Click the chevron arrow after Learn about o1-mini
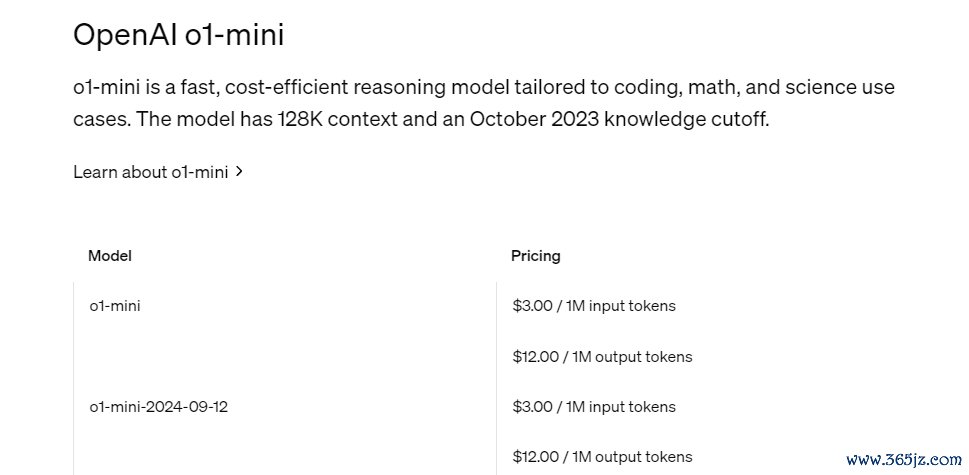 pyautogui.click(x=240, y=172)
